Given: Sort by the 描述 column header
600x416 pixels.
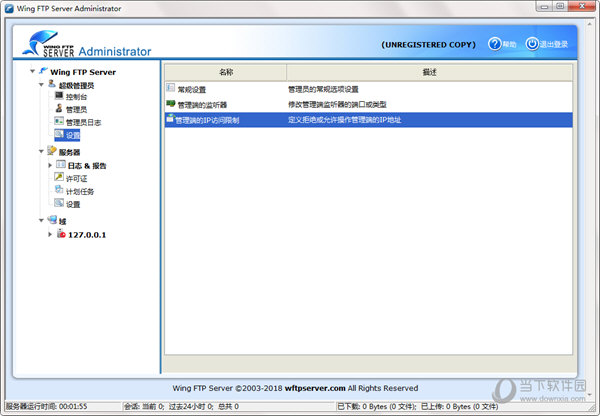Looking at the screenshot, I should pyautogui.click(x=429, y=72).
